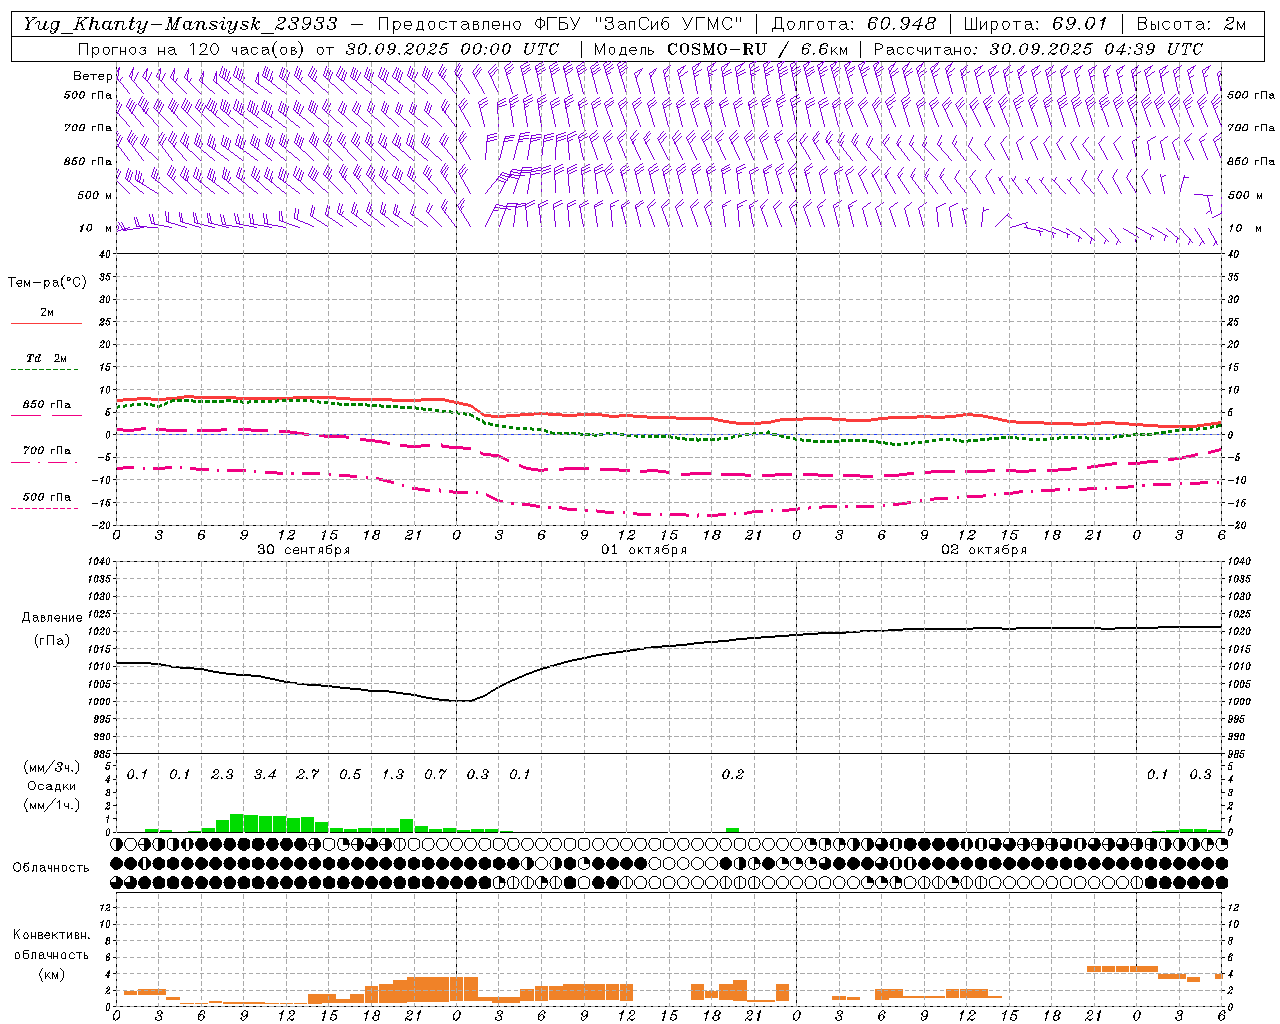Image resolution: width=1280 pixels, height=1024 pixels.
Task: Click the 3.4 precipitation total value
Action: (x=265, y=774)
